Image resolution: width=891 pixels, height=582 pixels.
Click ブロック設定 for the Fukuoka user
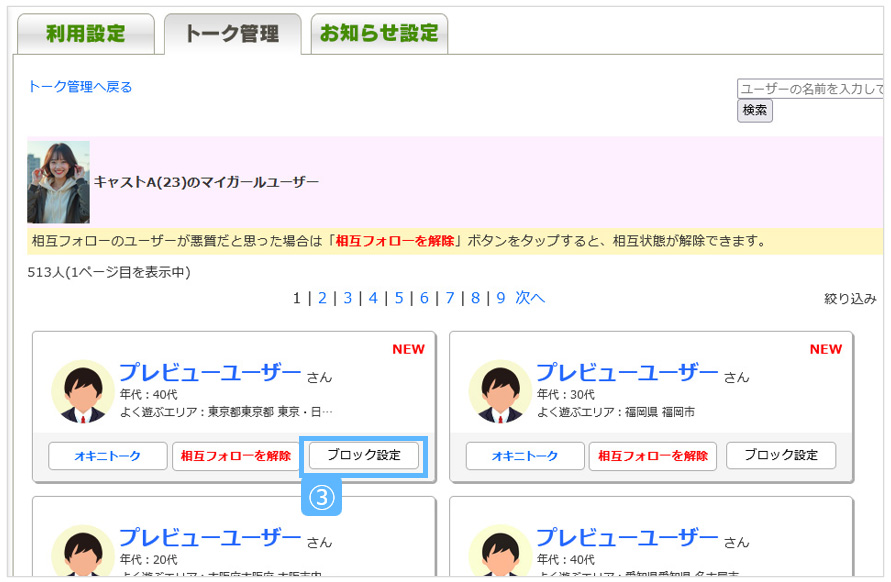pyautogui.click(x=780, y=455)
